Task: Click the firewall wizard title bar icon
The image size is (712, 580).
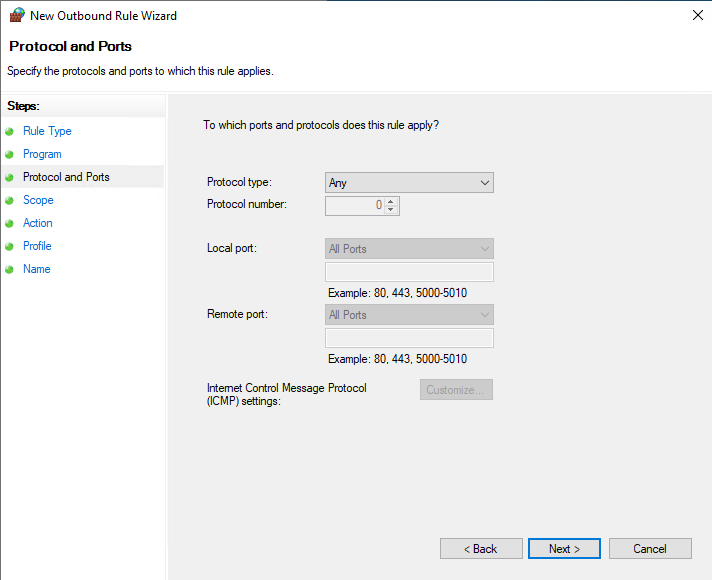Action: [x=16, y=16]
